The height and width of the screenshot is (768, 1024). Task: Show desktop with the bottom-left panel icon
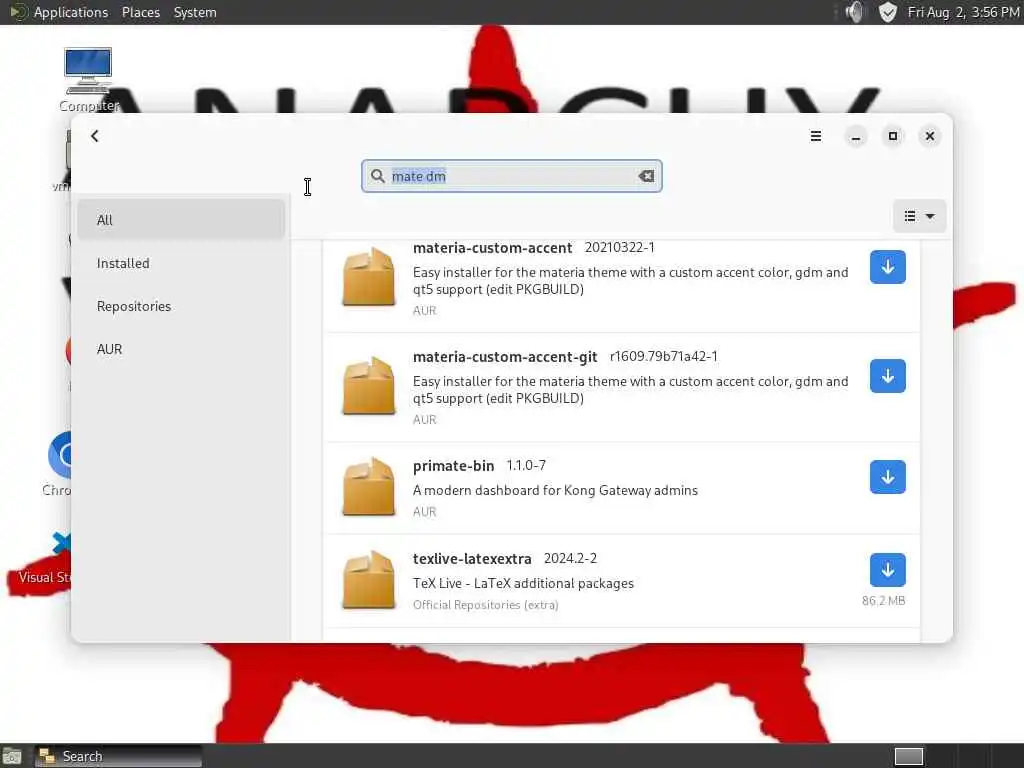pyautogui.click(x=12, y=756)
